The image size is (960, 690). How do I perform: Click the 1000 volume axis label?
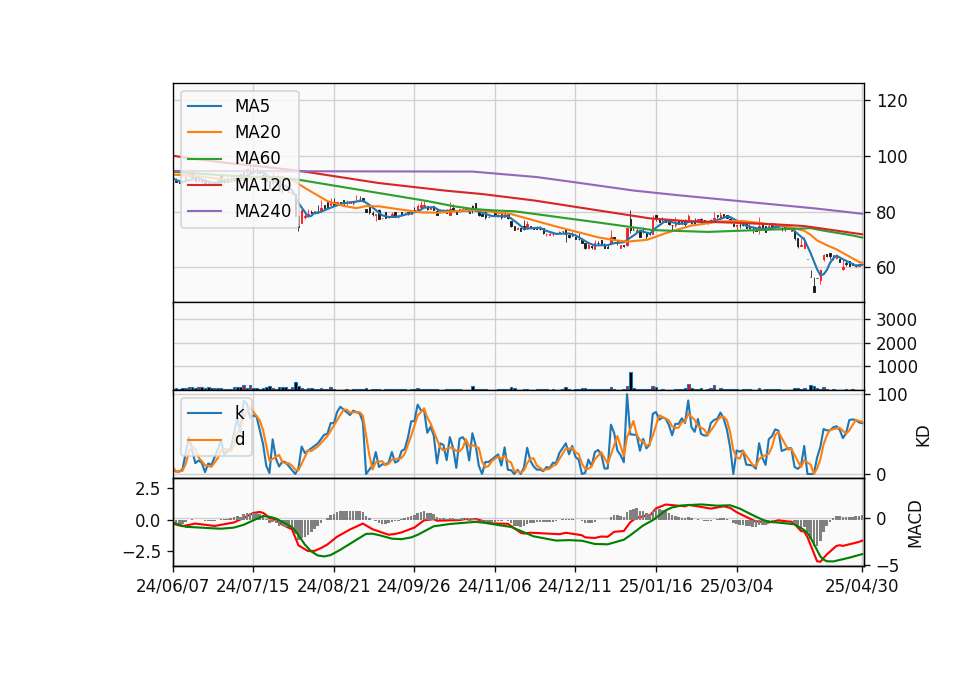[x=897, y=367]
